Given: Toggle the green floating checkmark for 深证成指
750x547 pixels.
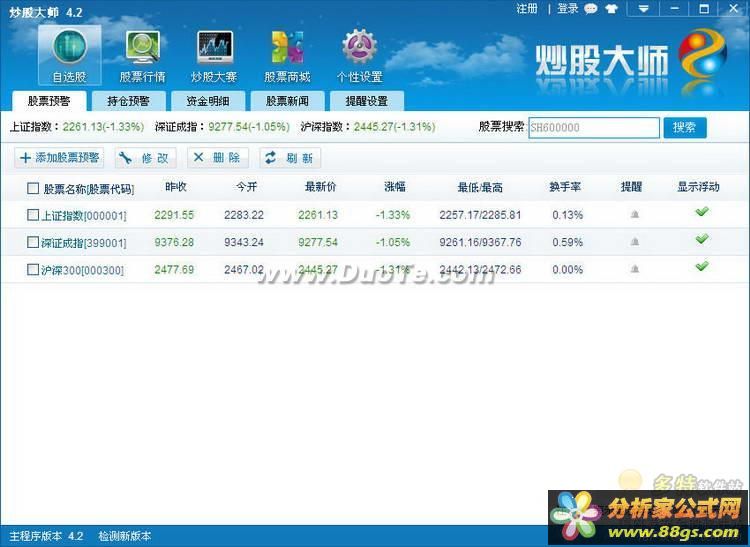Looking at the screenshot, I should tap(702, 239).
